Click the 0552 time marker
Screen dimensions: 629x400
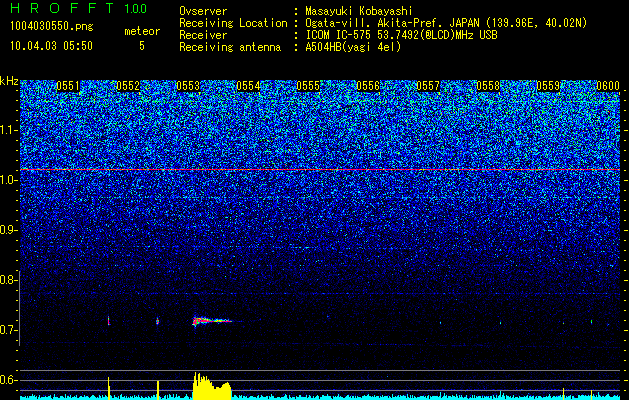(128, 86)
